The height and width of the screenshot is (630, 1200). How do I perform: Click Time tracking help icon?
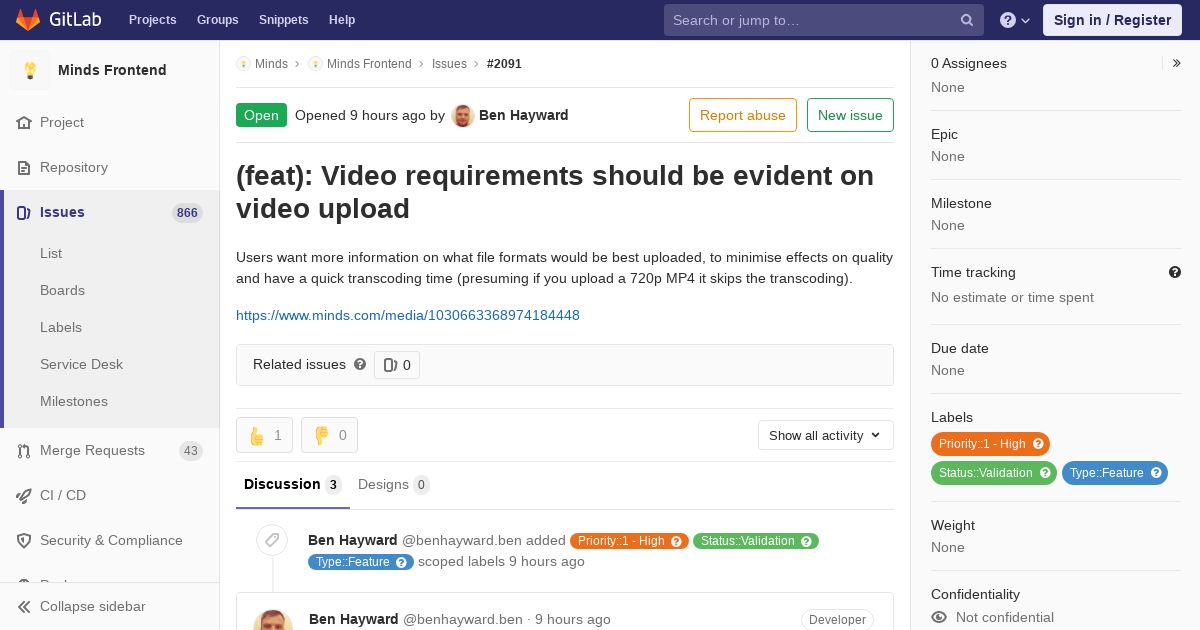pyautogui.click(x=1175, y=272)
